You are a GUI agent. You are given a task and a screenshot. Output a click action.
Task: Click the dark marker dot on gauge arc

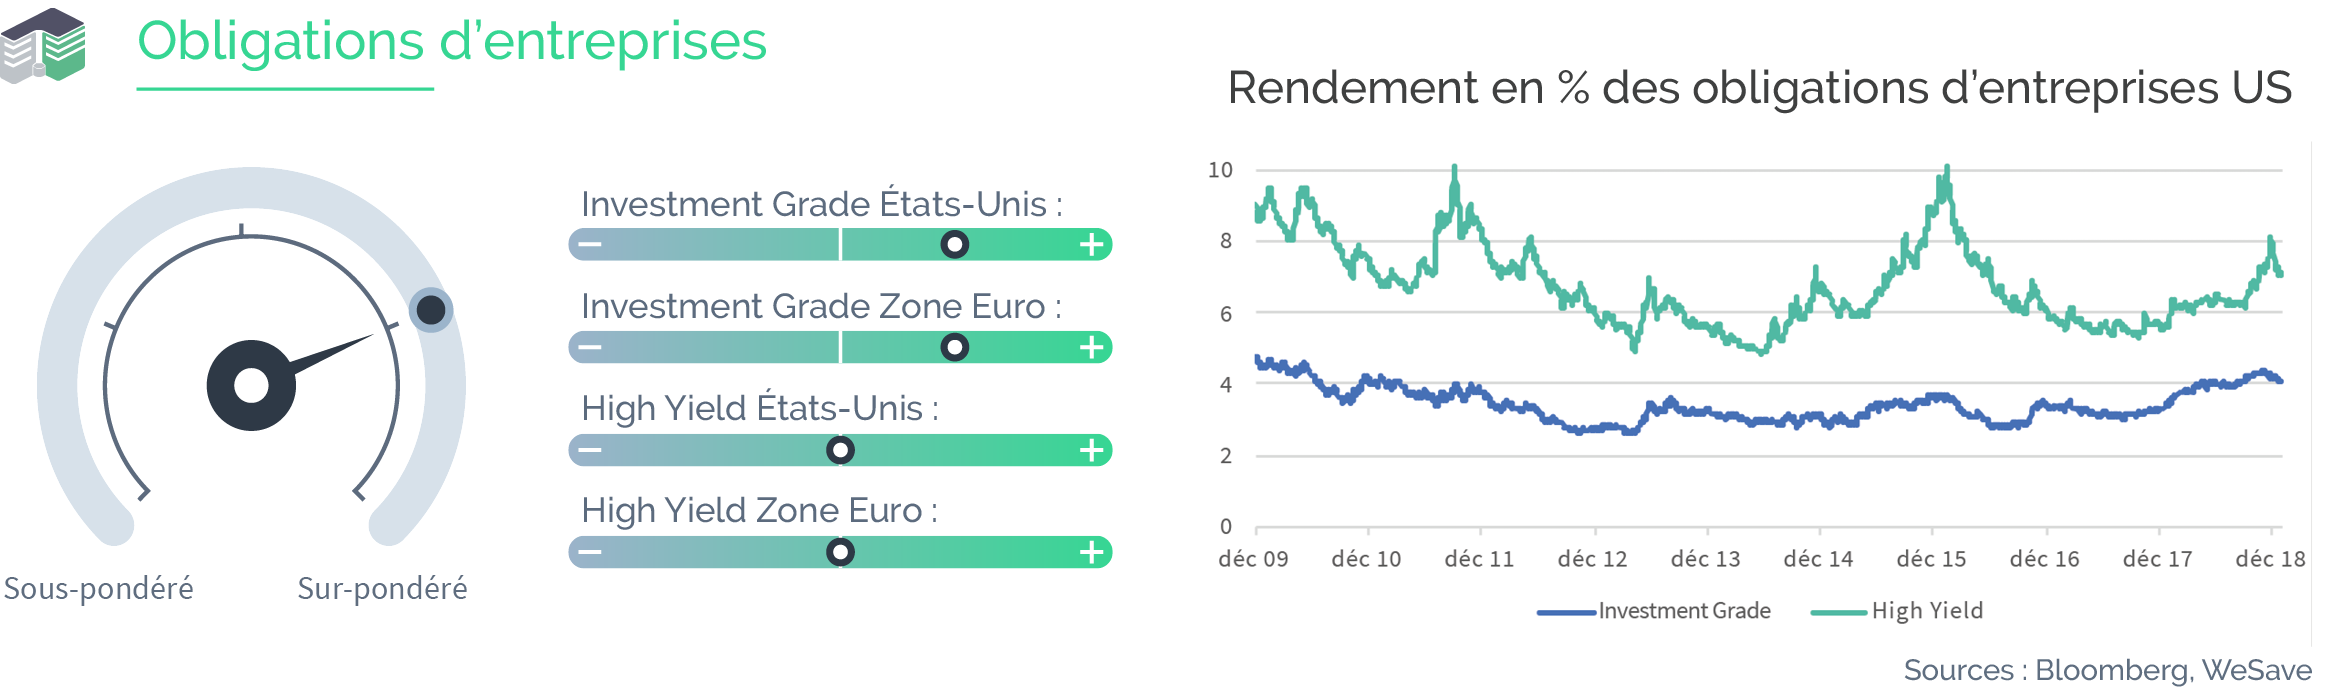(x=431, y=310)
